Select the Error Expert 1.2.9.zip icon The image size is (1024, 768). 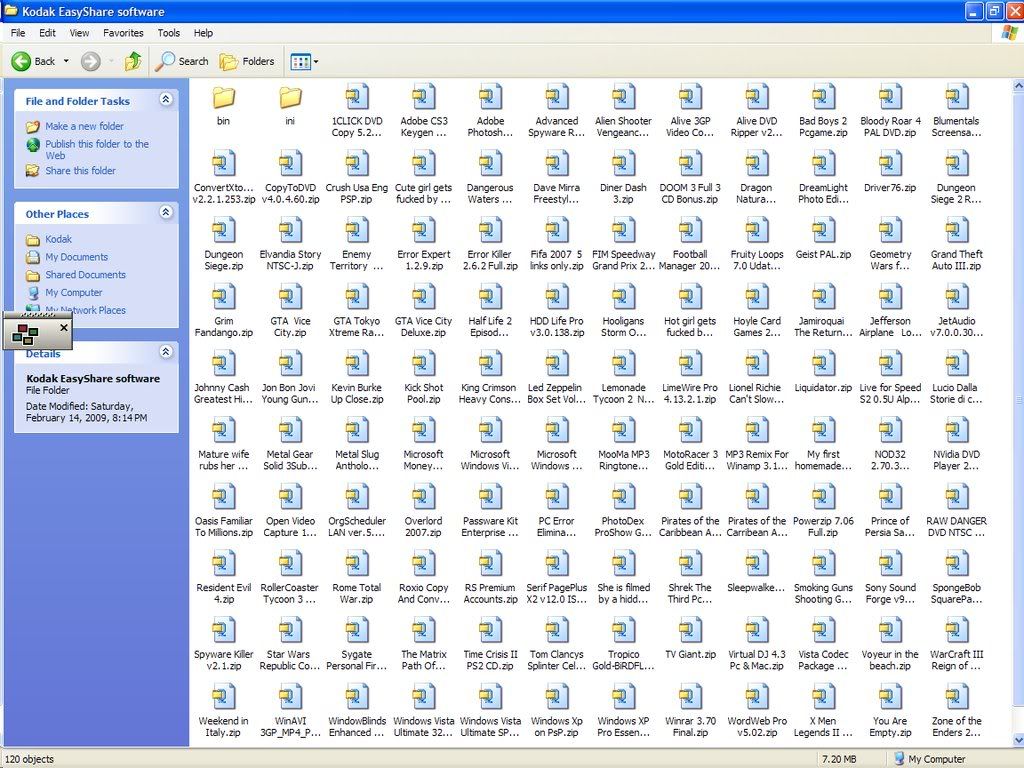(423, 231)
